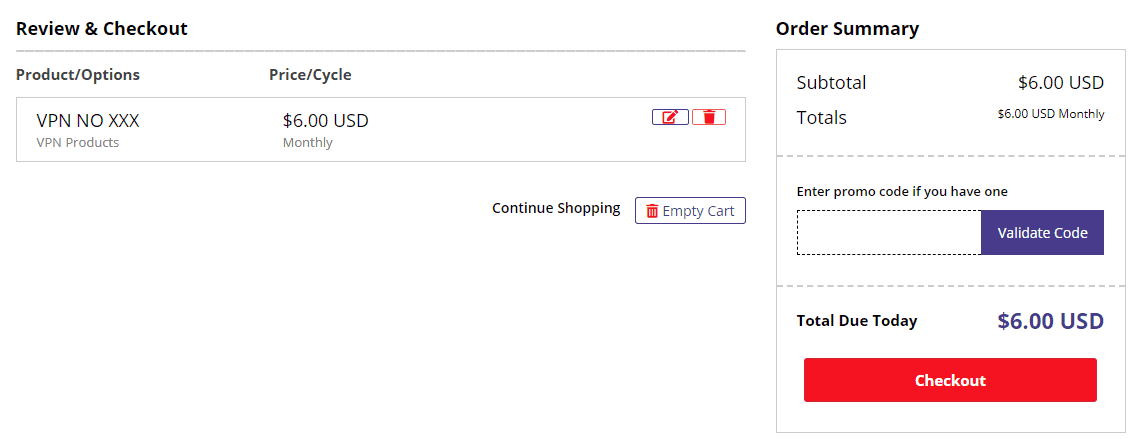Focus the promo code input box
This screenshot has height=439, width=1134.
889,232
